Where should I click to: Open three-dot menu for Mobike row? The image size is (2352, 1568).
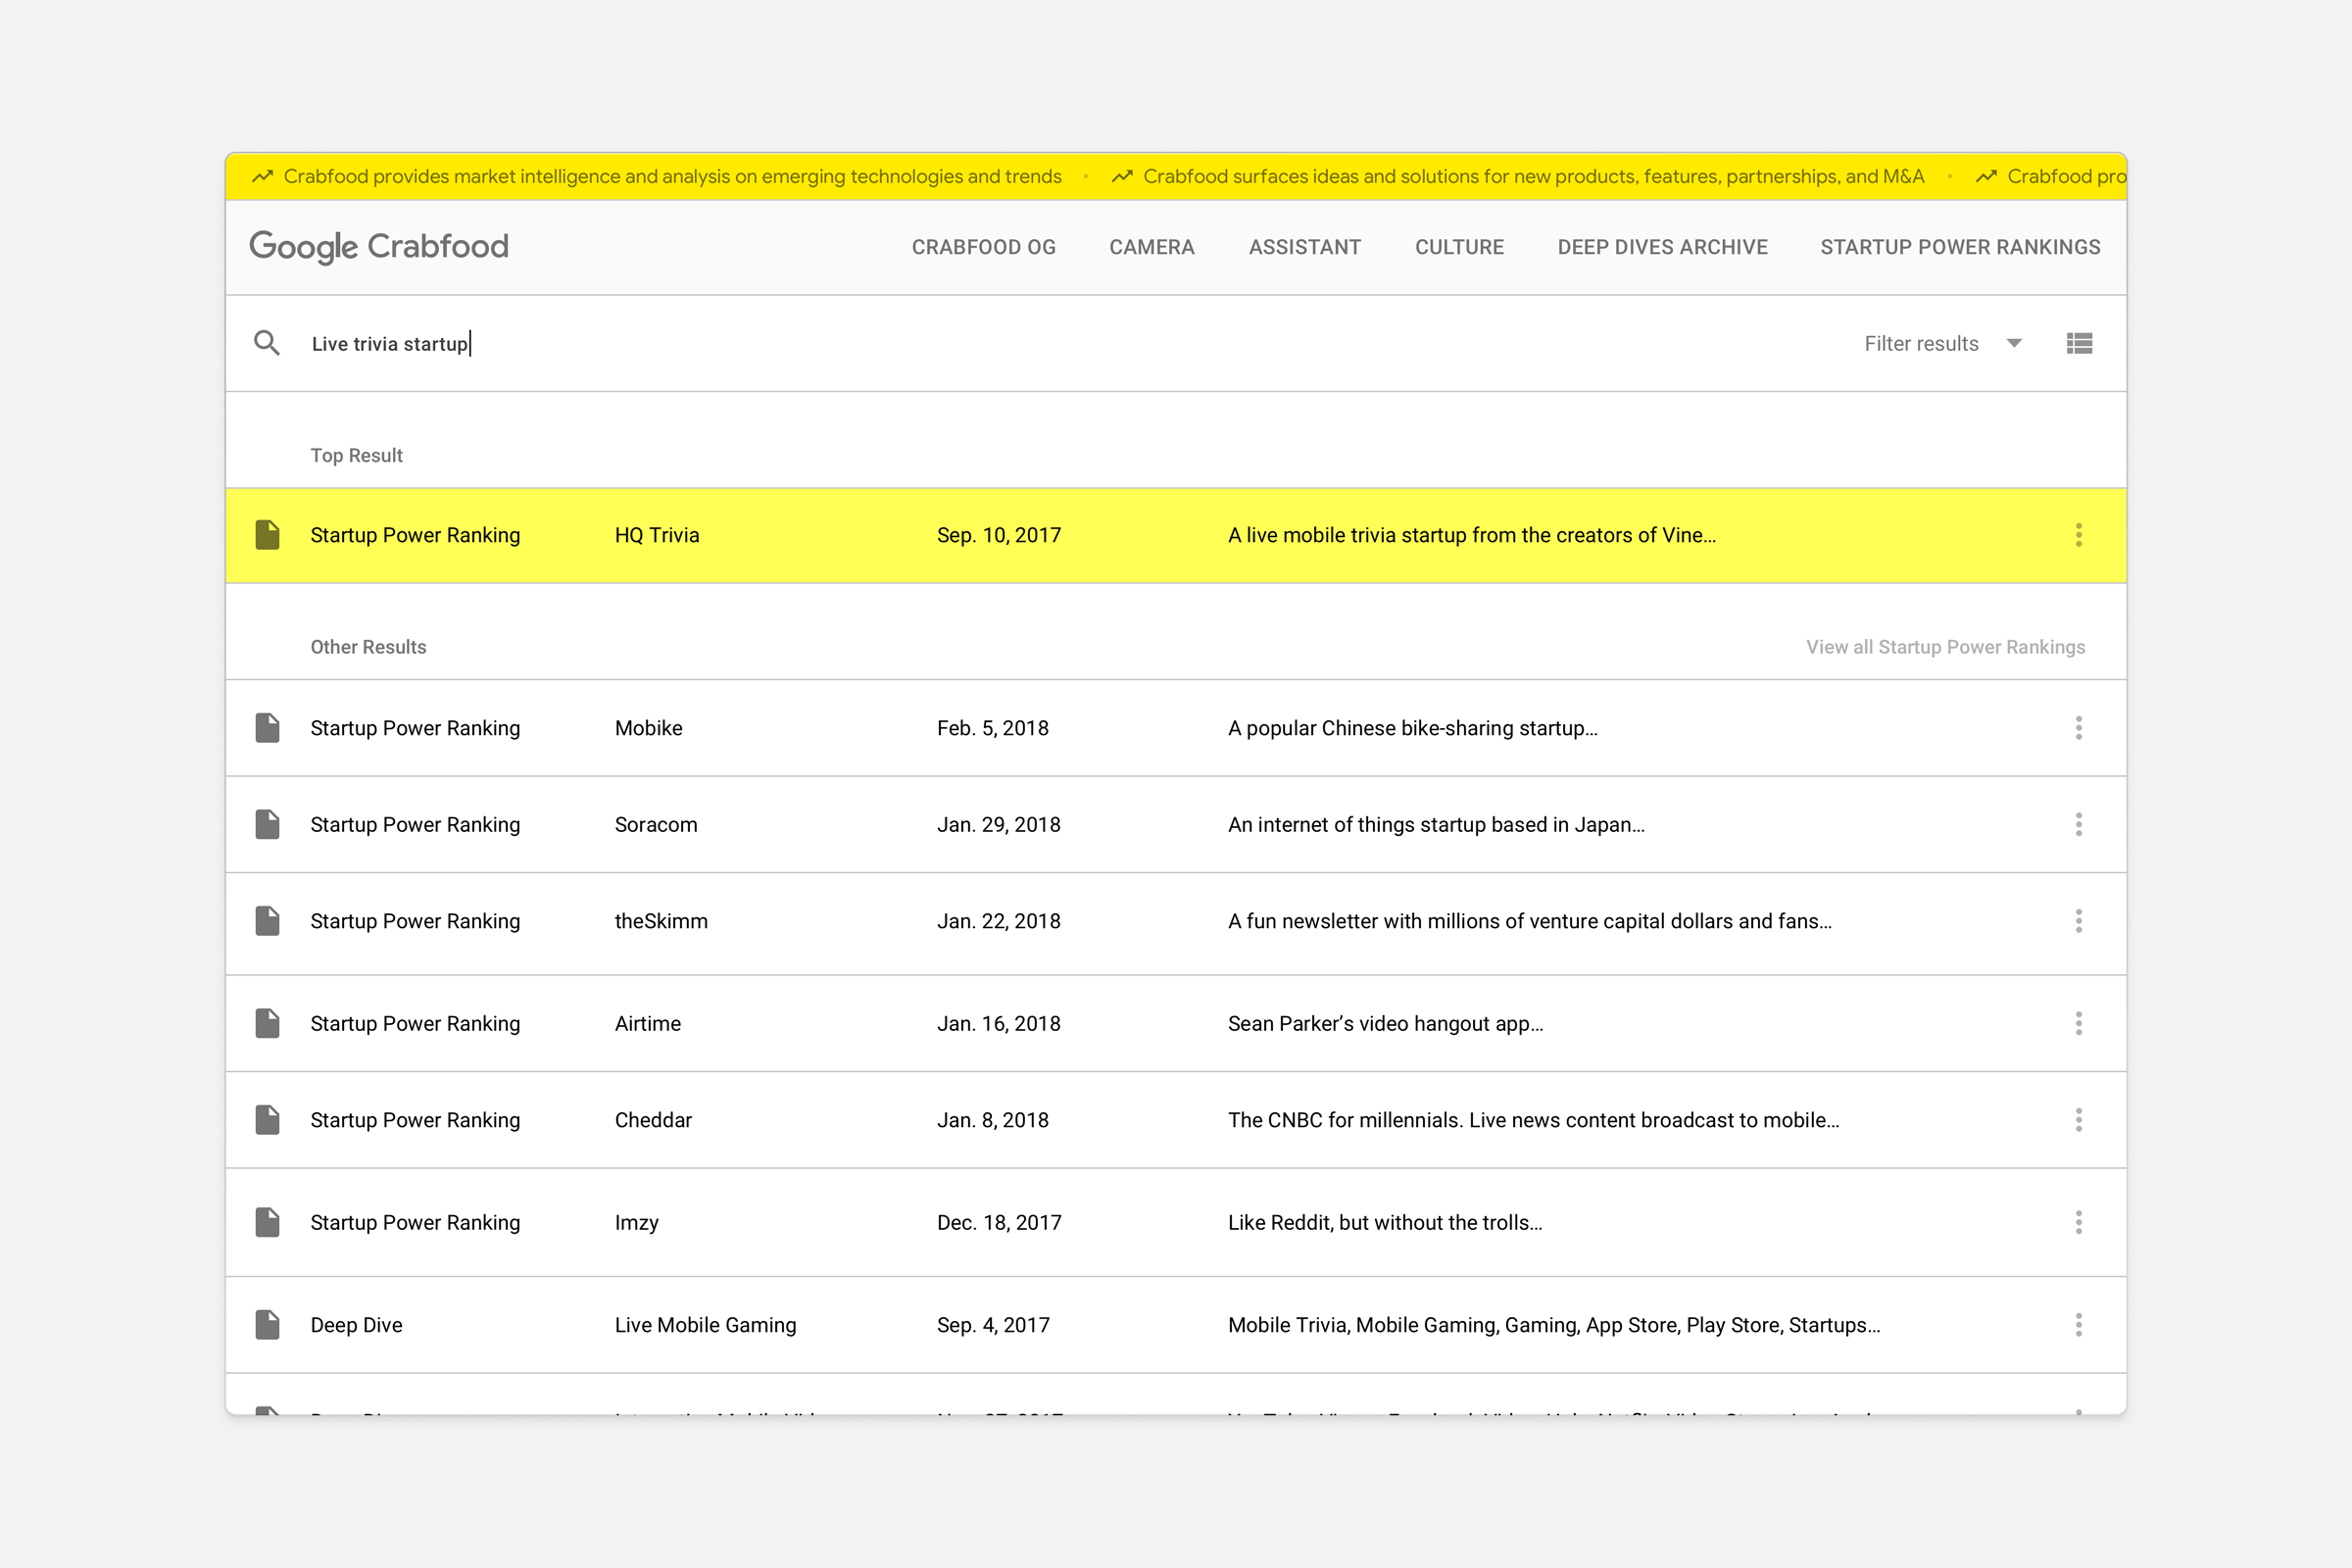tap(2078, 728)
